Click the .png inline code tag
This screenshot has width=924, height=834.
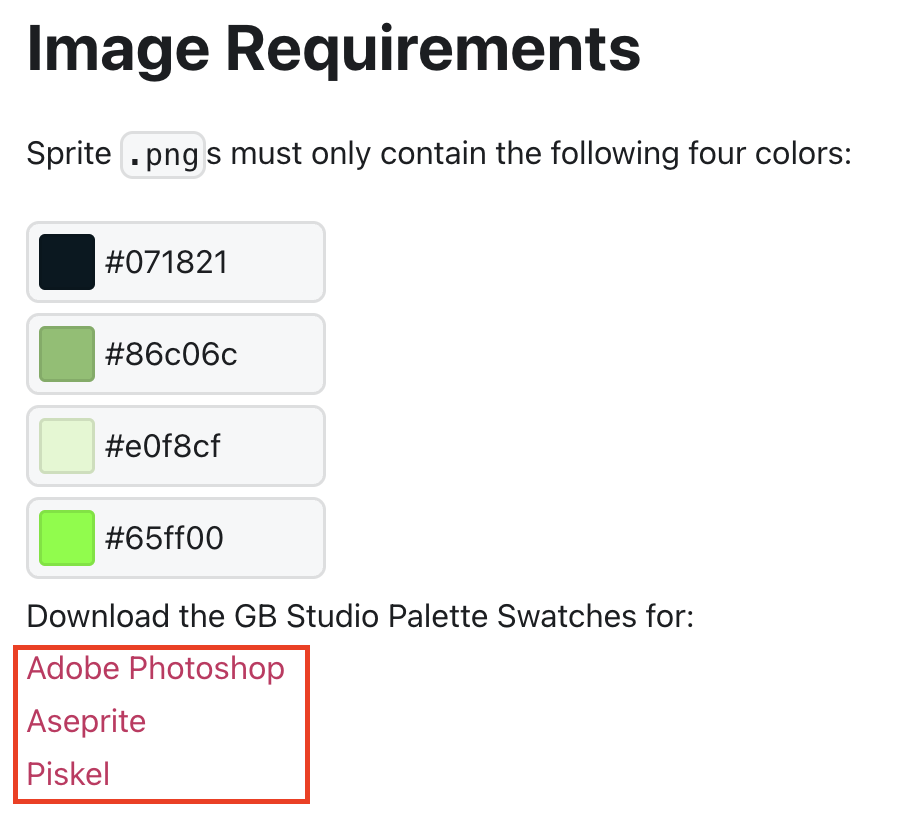coord(163,156)
